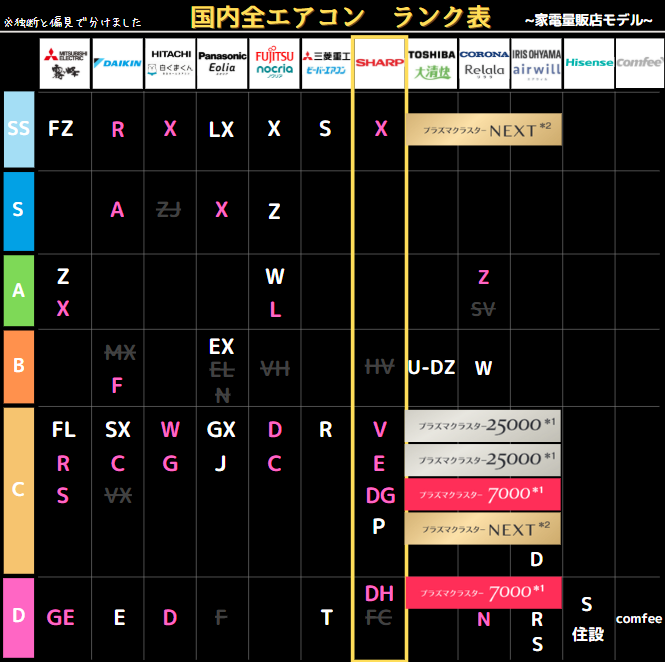Select the Hitachi 白くまくん logo

(170, 63)
